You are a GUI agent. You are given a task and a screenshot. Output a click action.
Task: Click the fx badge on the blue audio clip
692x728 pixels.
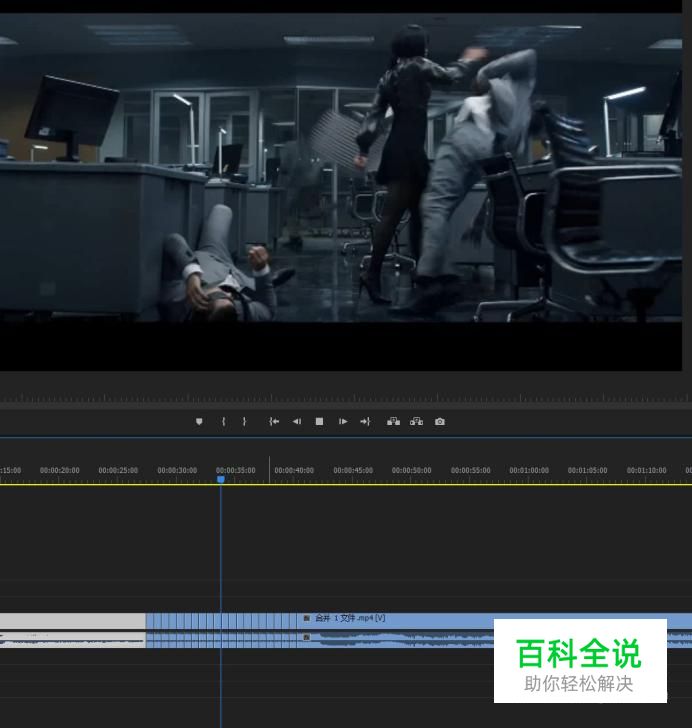coord(307,637)
